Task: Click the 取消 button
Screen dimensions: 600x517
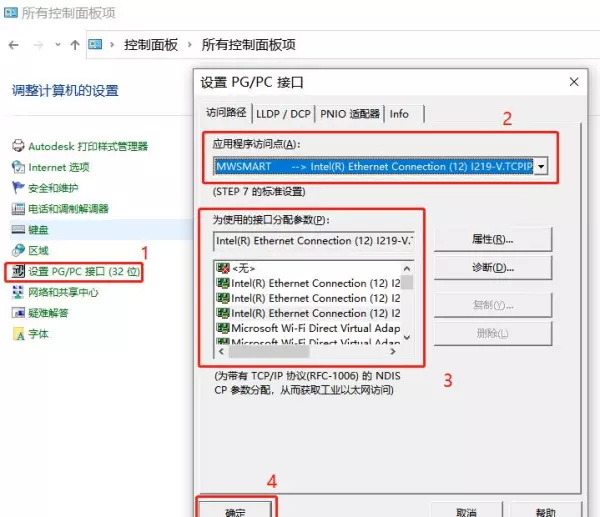Action: click(466, 509)
